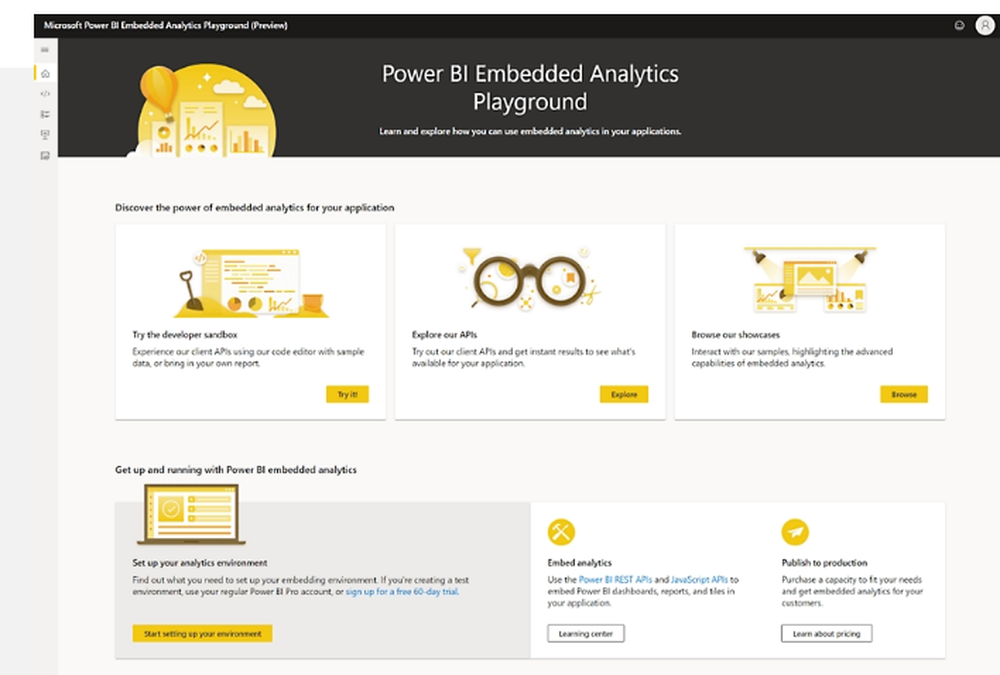The image size is (1000, 675).
Task: Click the 'Power BI Embedded Analytics Playground' banner heading
Action: [x=530, y=87]
